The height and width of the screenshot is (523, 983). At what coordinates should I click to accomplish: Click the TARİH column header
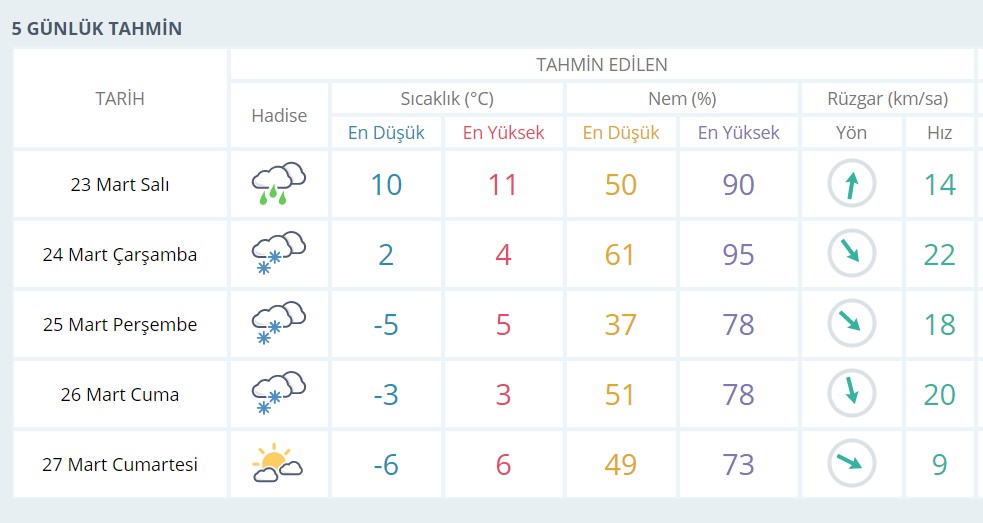pyautogui.click(x=120, y=98)
